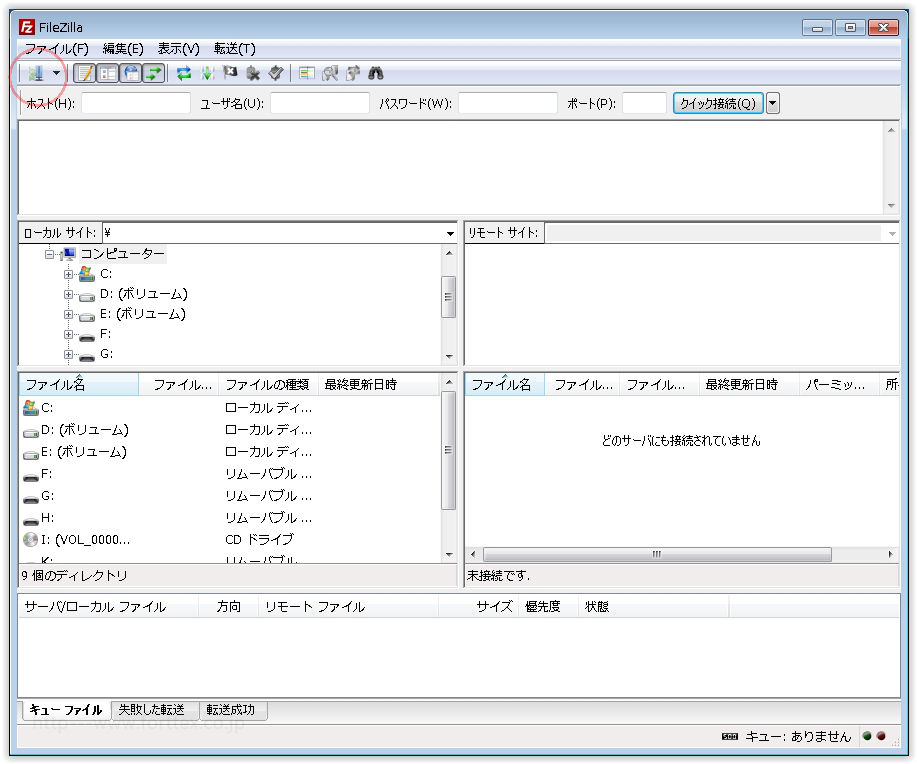Toggle synchronized browsing icon
Screen dimensions: 917x764
click(x=353, y=73)
